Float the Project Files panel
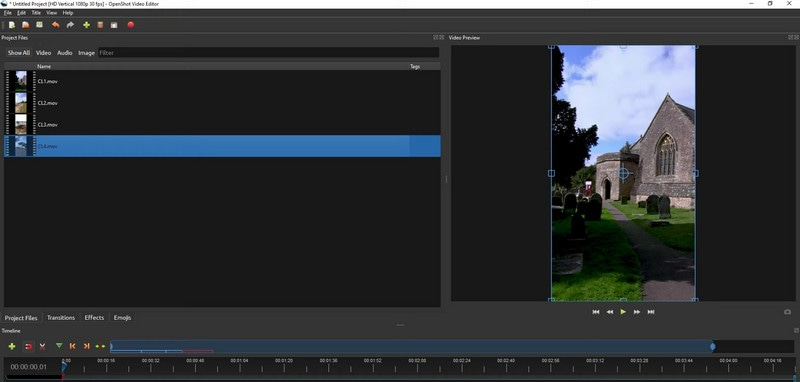This screenshot has height=382, width=800. tap(435, 37)
